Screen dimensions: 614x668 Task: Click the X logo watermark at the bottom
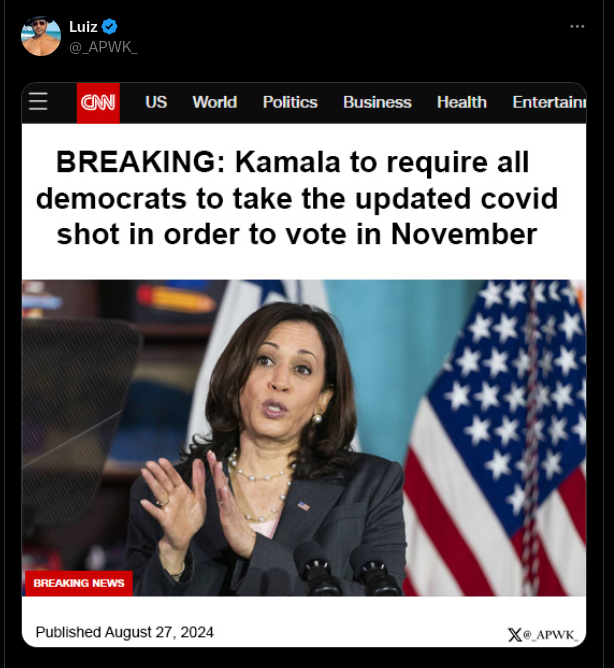coord(515,635)
